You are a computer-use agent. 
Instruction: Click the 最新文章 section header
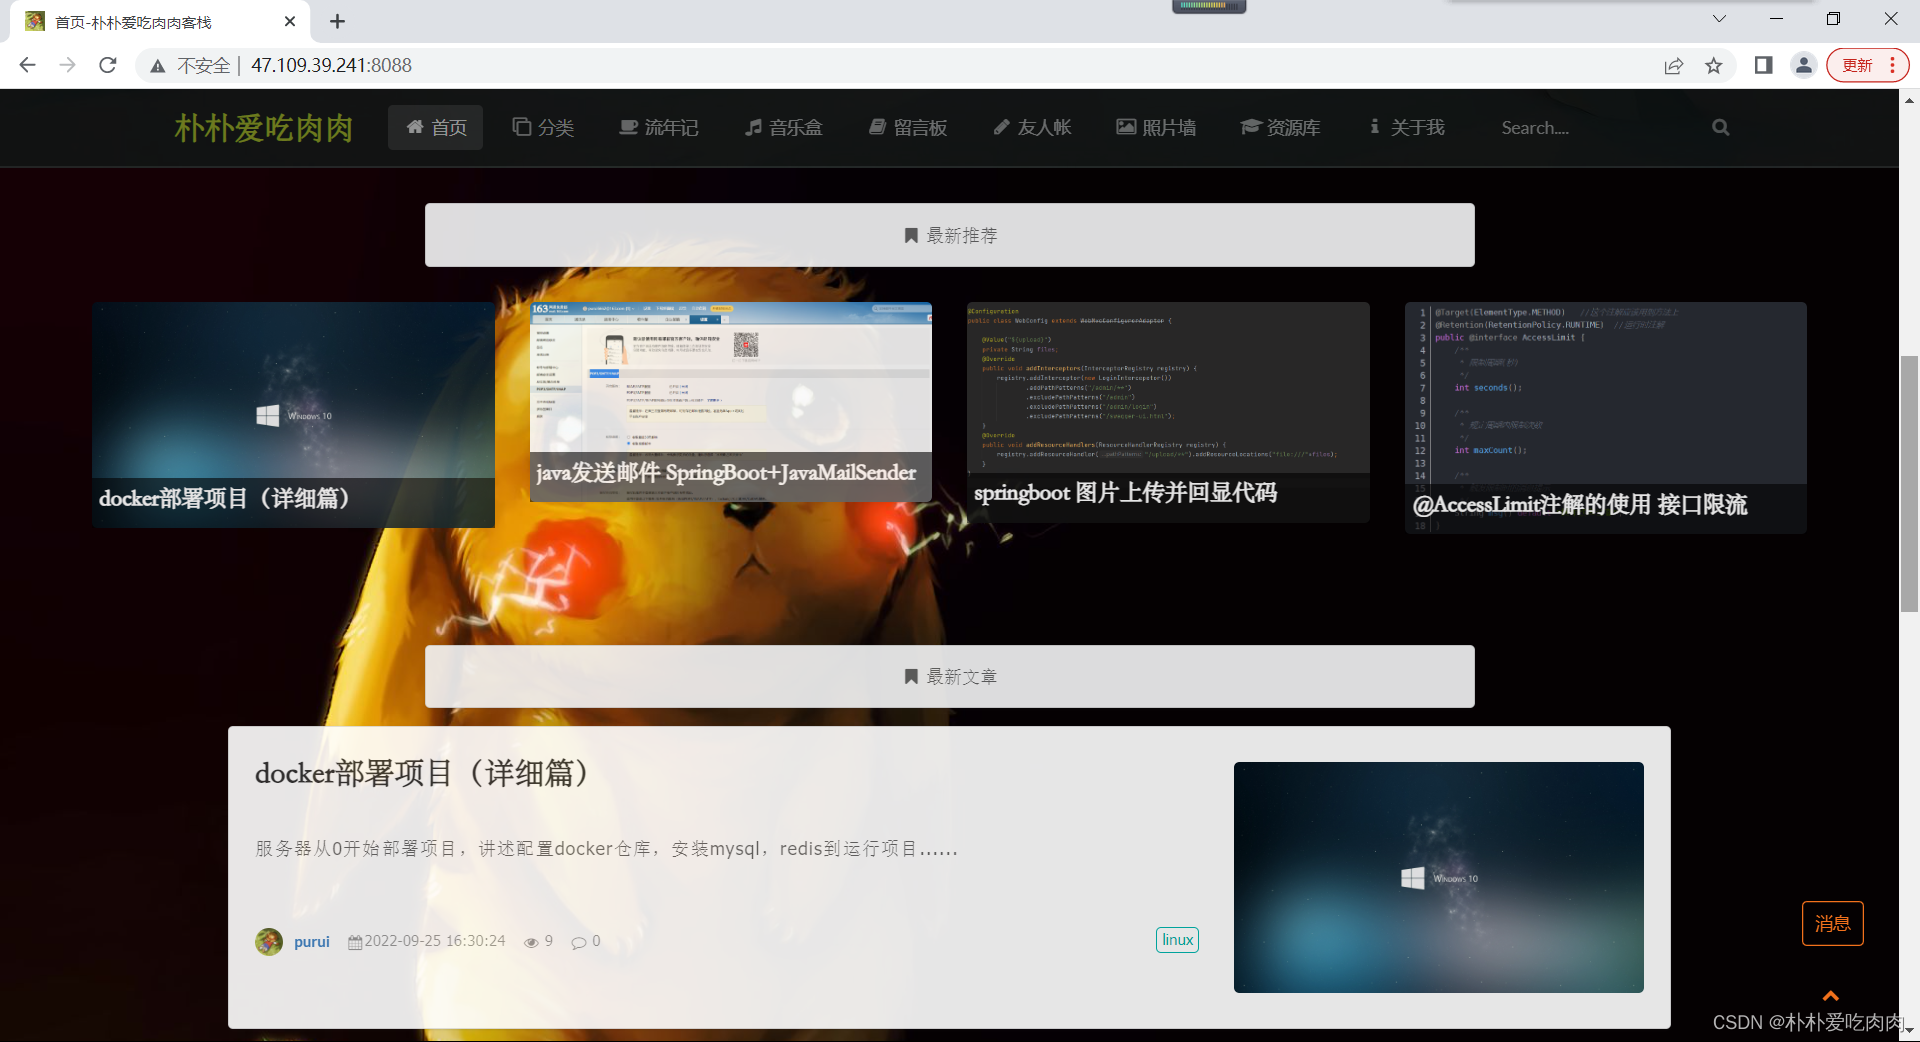[x=950, y=676]
